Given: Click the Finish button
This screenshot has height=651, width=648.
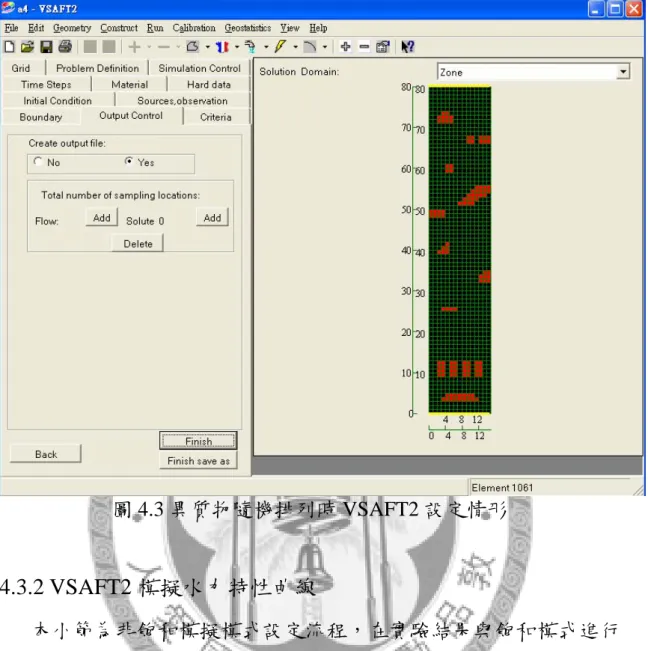Looking at the screenshot, I should [x=198, y=441].
